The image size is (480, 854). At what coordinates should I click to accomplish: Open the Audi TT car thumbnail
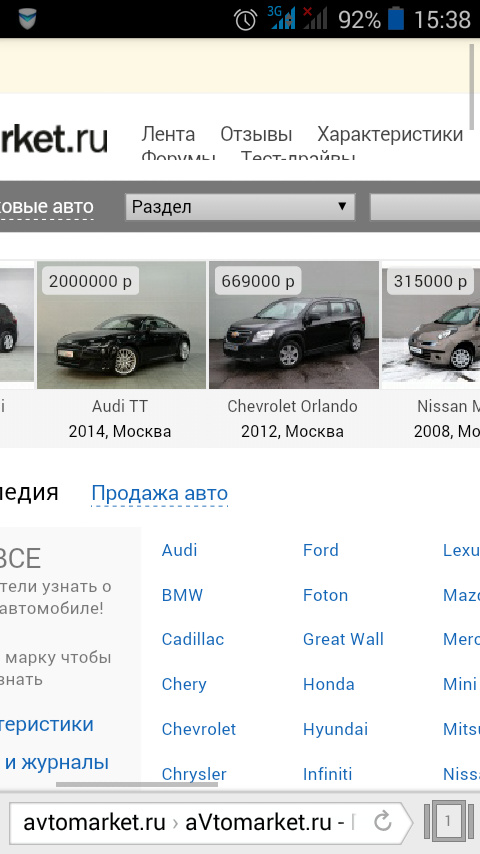(x=121, y=325)
